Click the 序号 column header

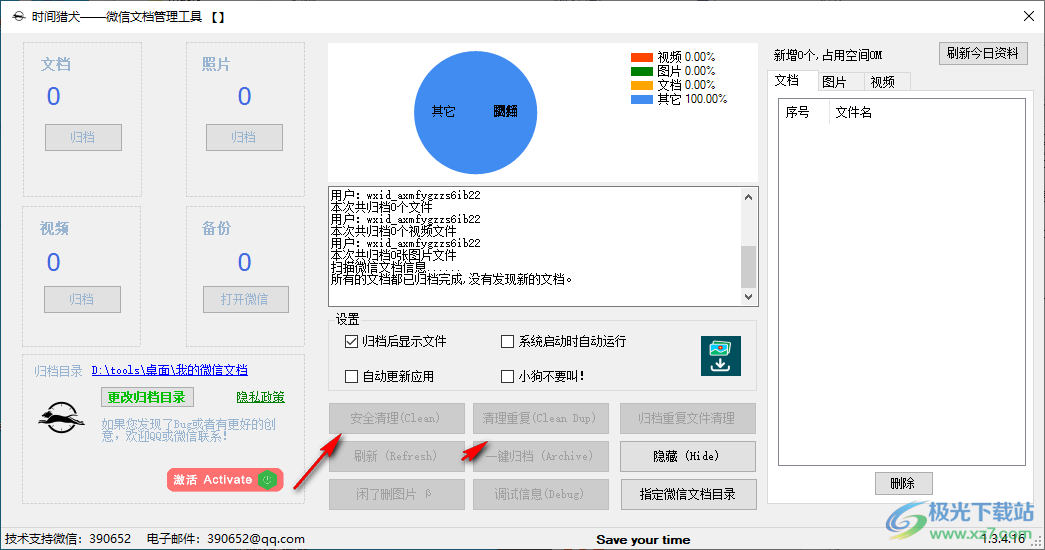pos(804,112)
